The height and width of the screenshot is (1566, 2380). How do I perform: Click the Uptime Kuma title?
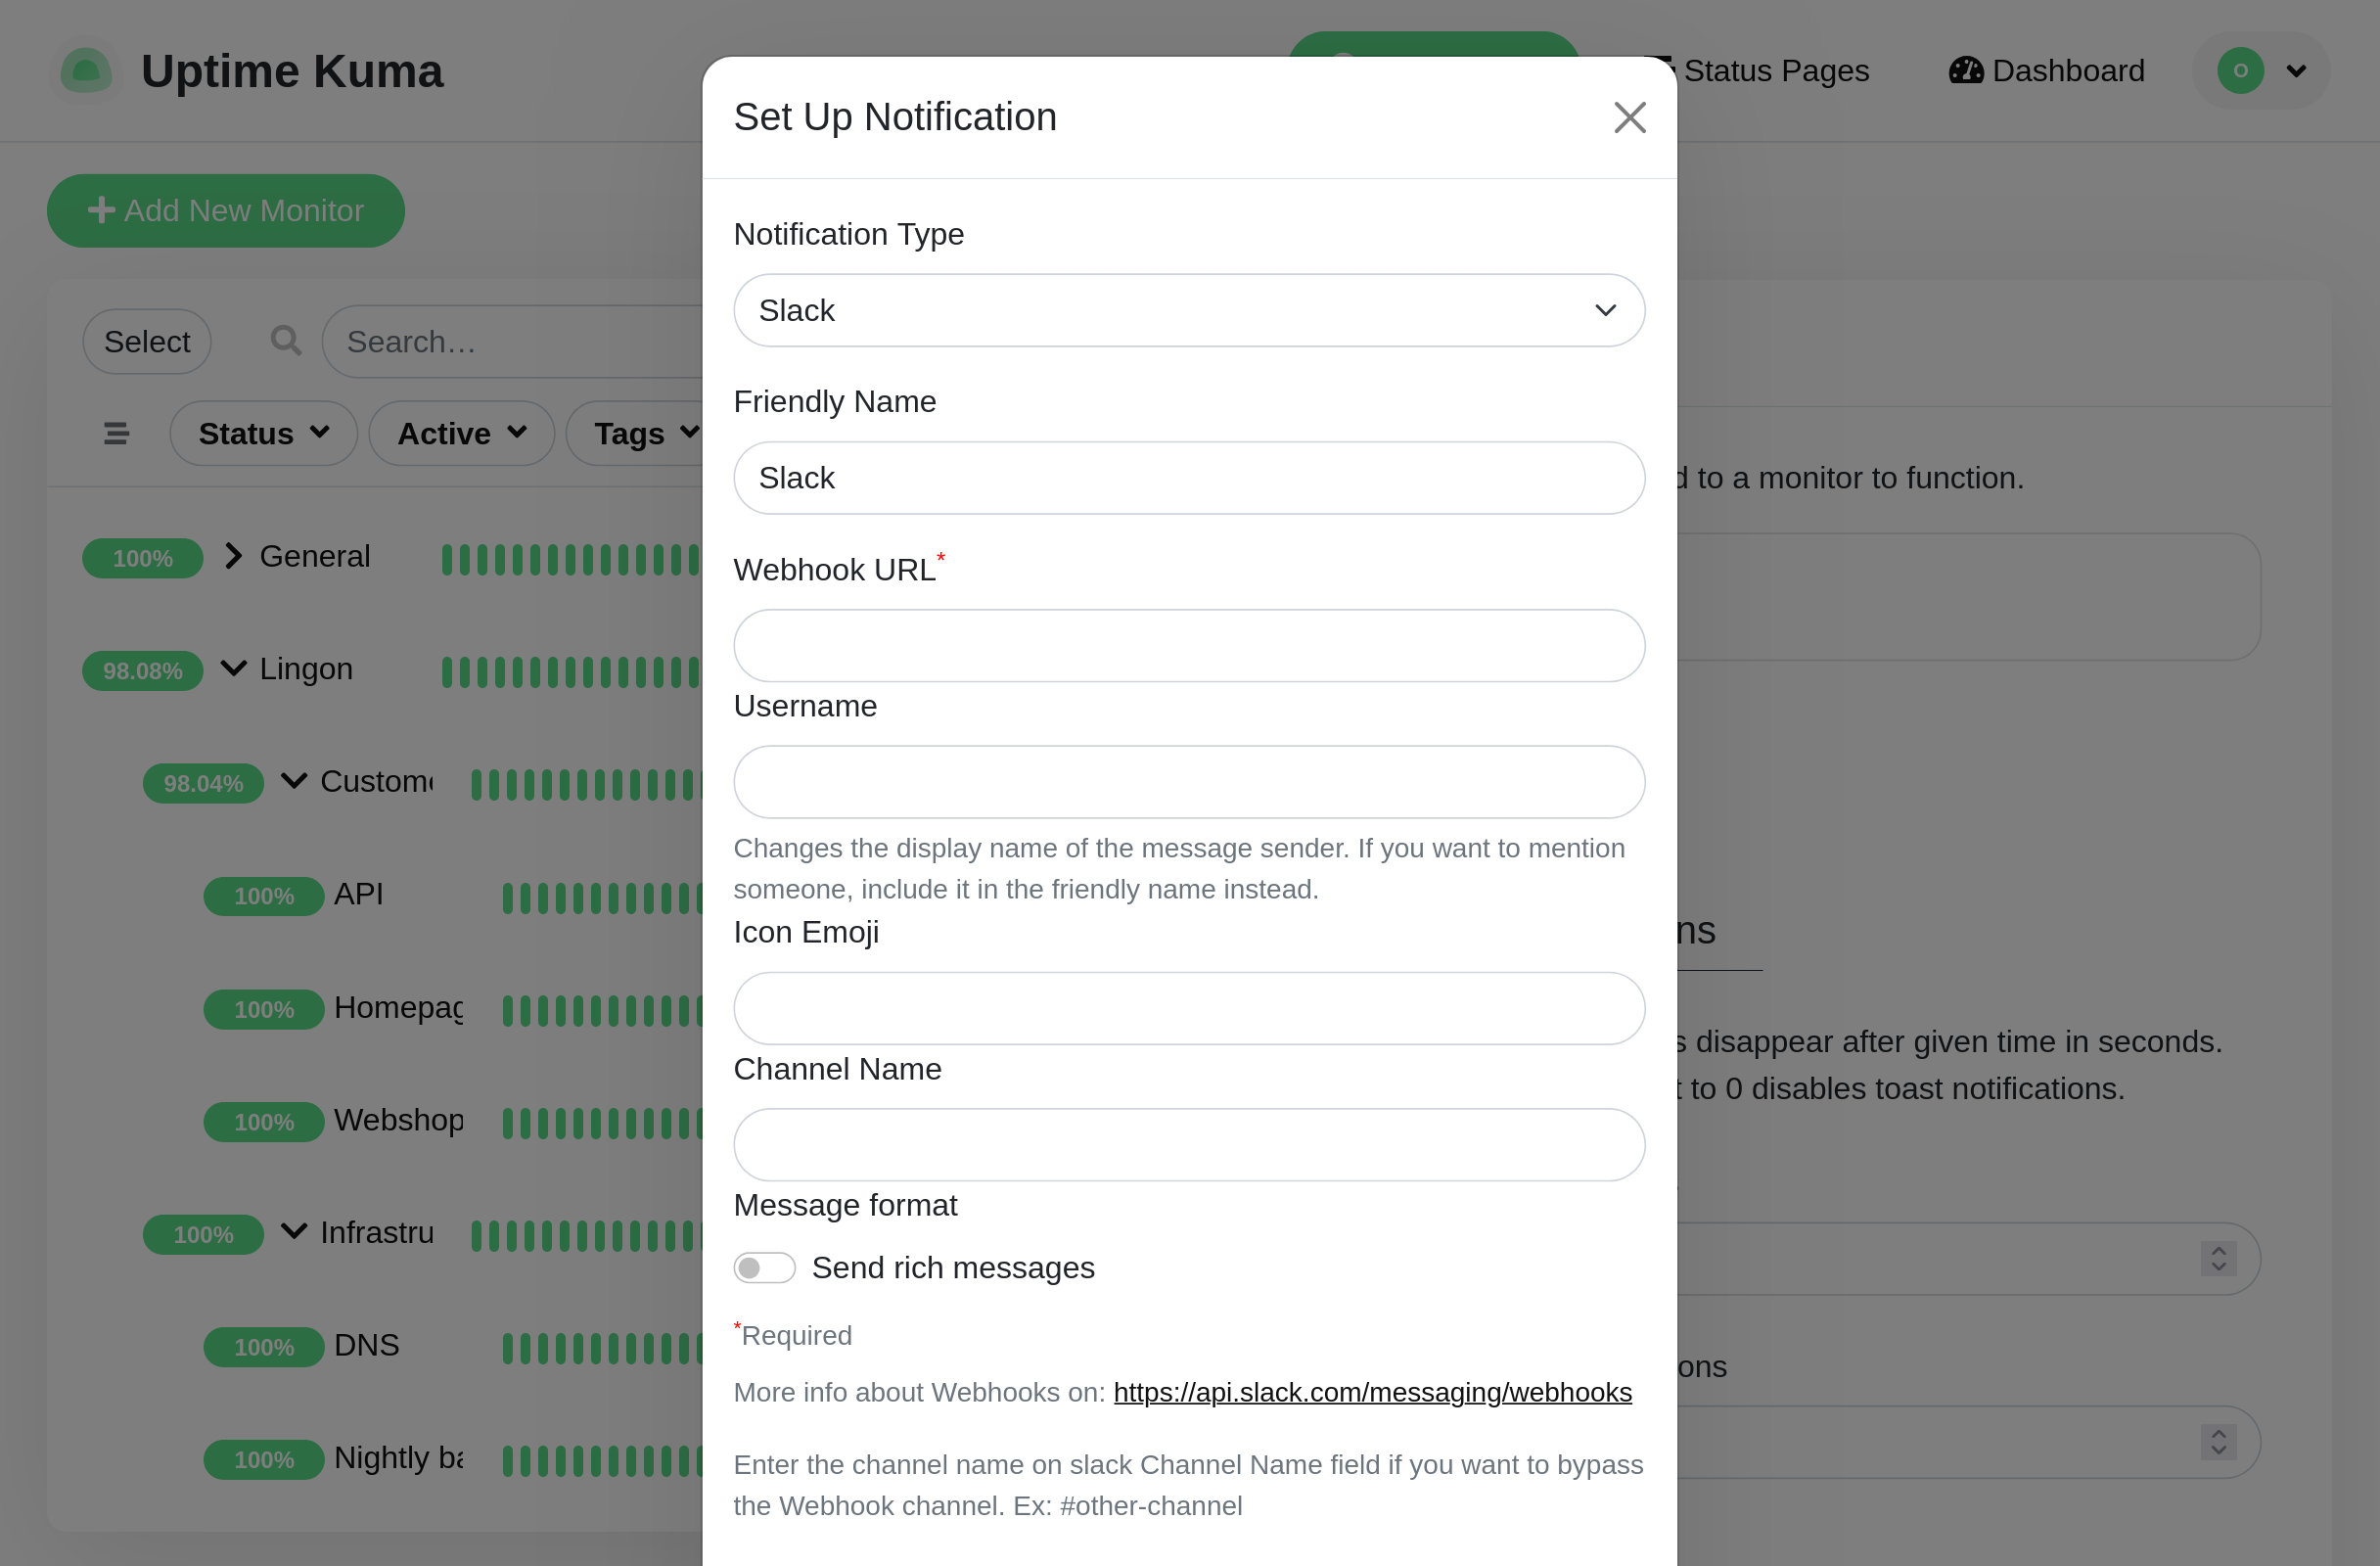292,71
